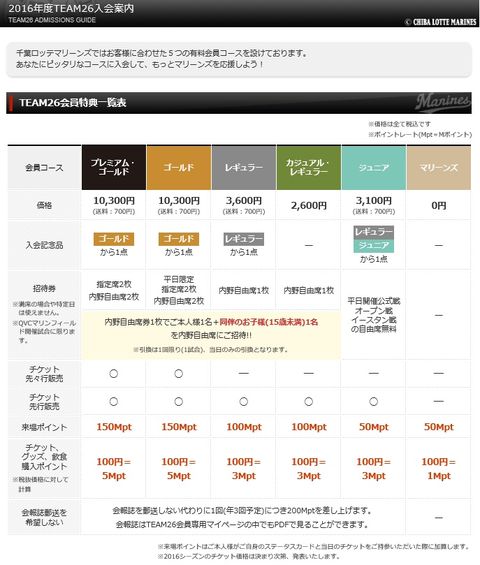
Task: Select the green カジュアル・レギュラー column header
Action: tap(309, 168)
